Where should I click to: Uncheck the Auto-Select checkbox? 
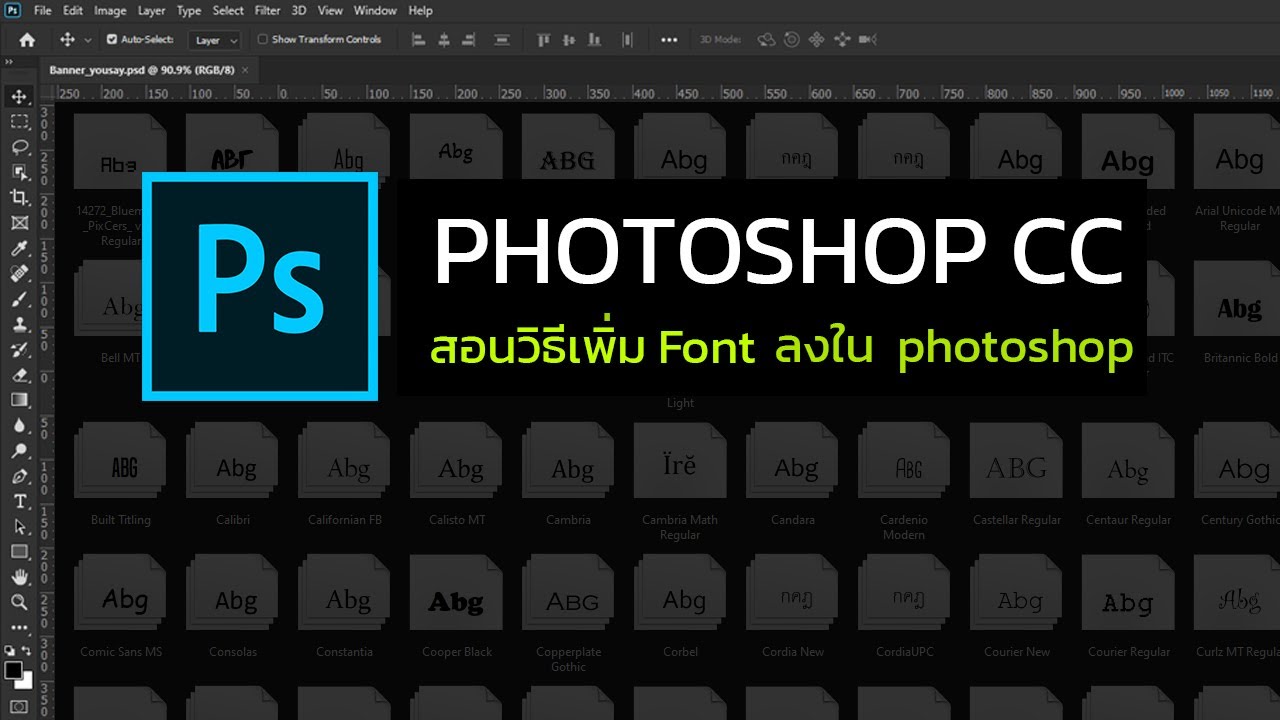pos(112,40)
